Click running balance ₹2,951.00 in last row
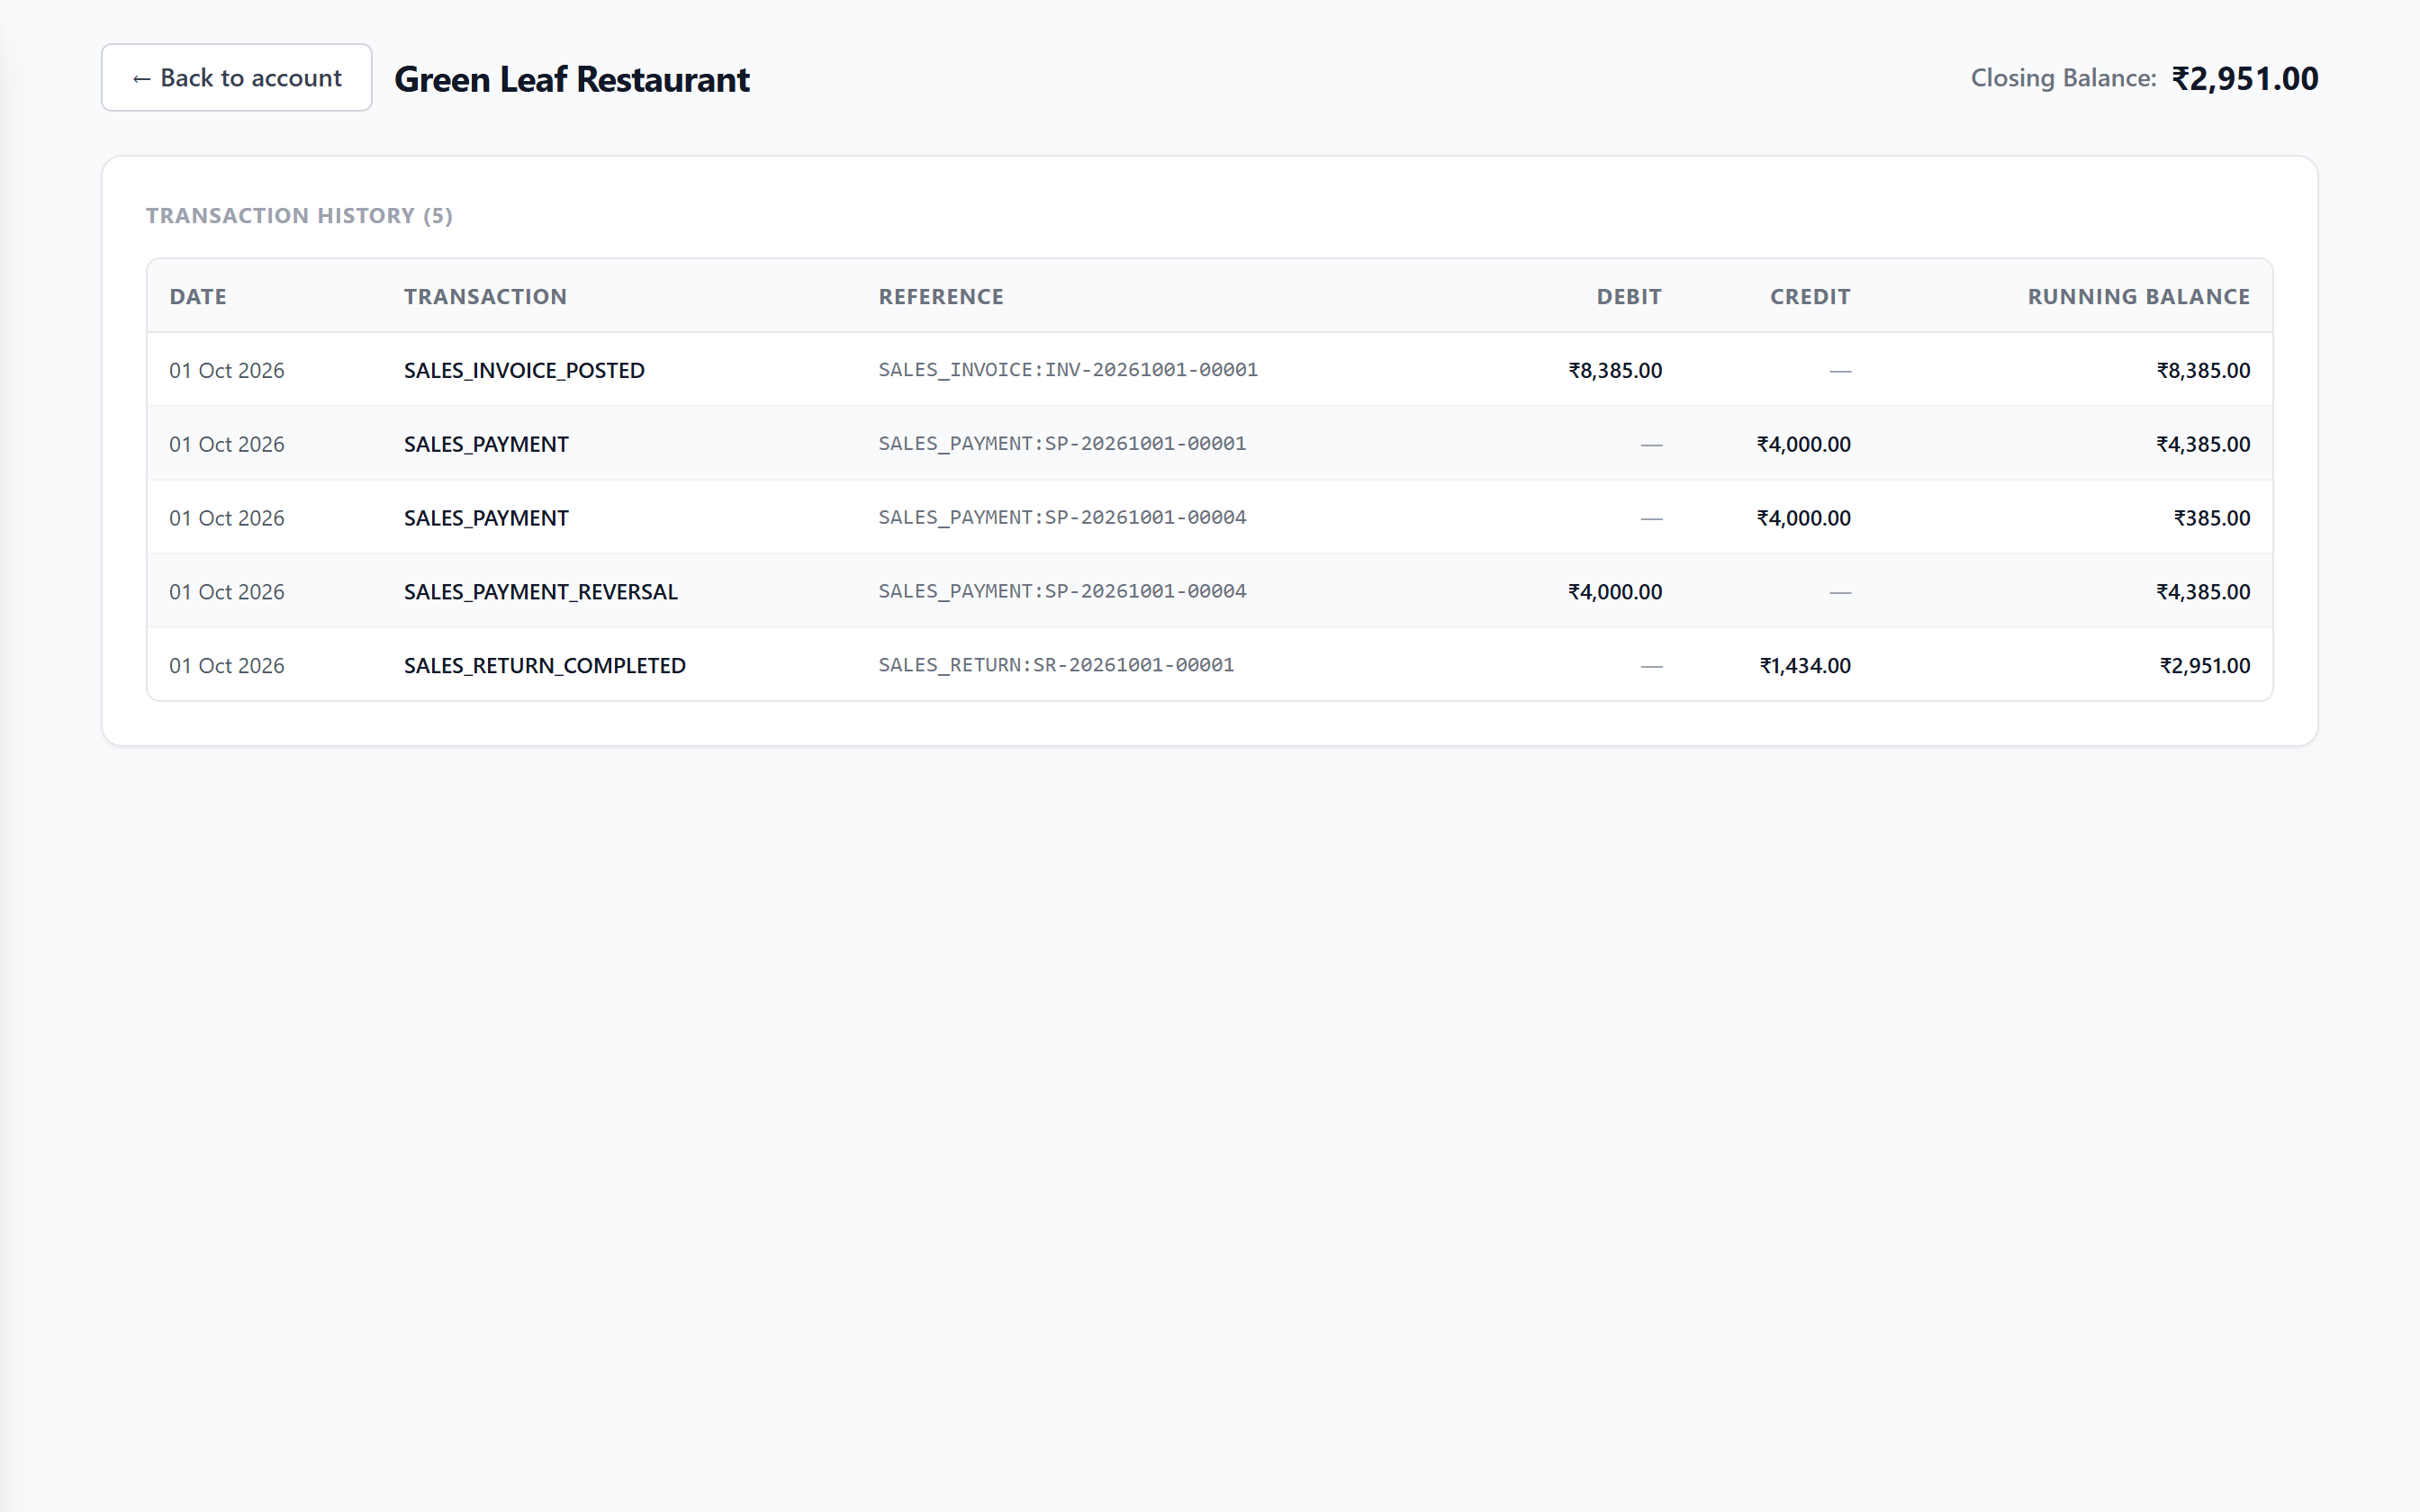This screenshot has width=2420, height=1512. [2204, 667]
